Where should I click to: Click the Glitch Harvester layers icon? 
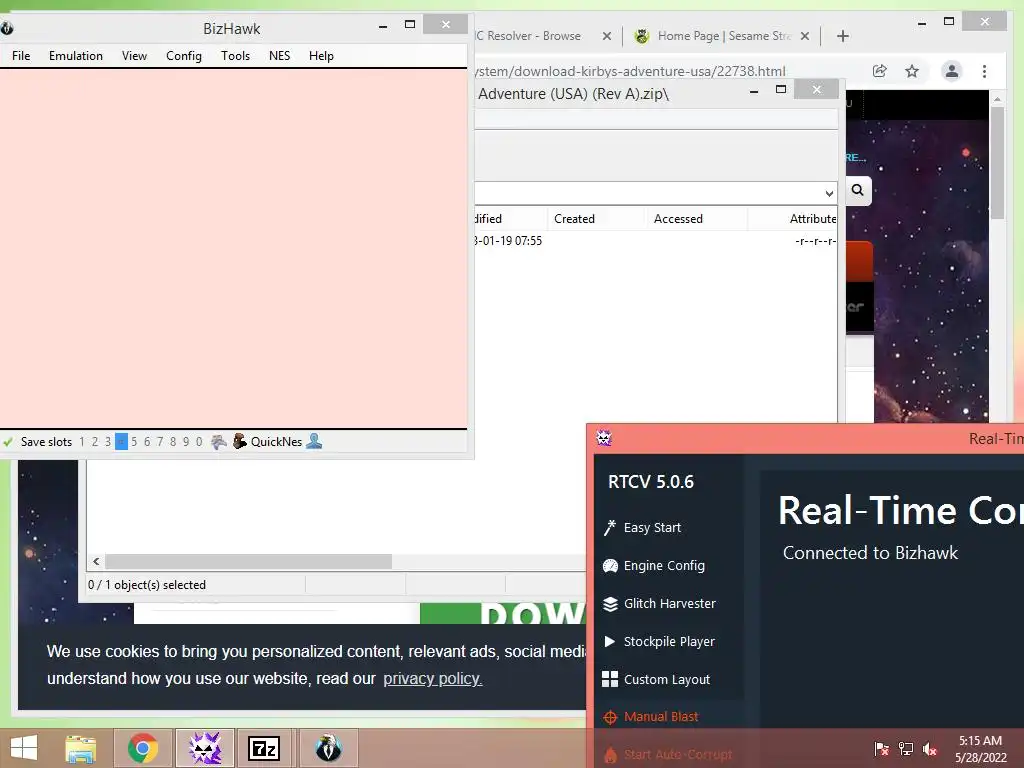coord(610,603)
